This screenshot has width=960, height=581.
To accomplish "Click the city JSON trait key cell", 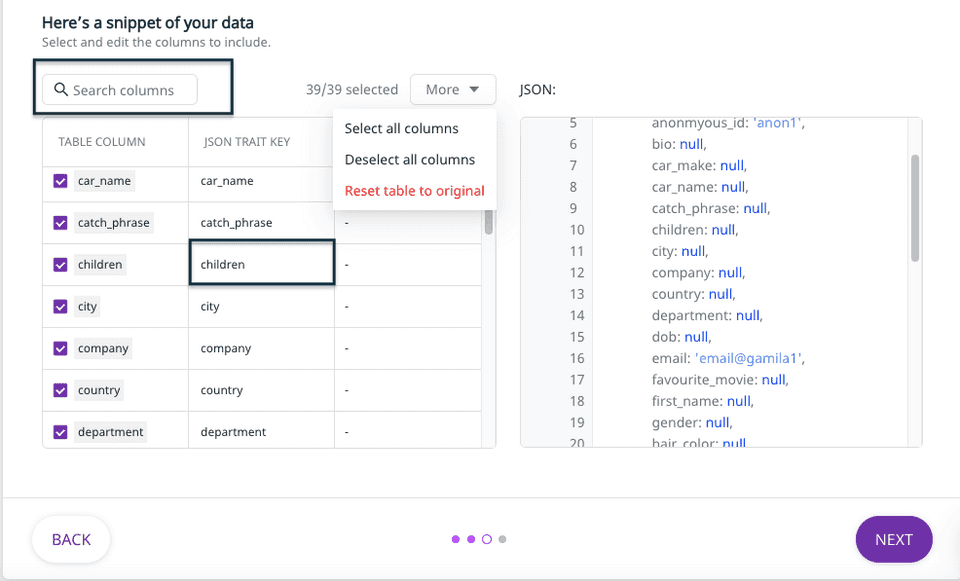I will pos(261,307).
